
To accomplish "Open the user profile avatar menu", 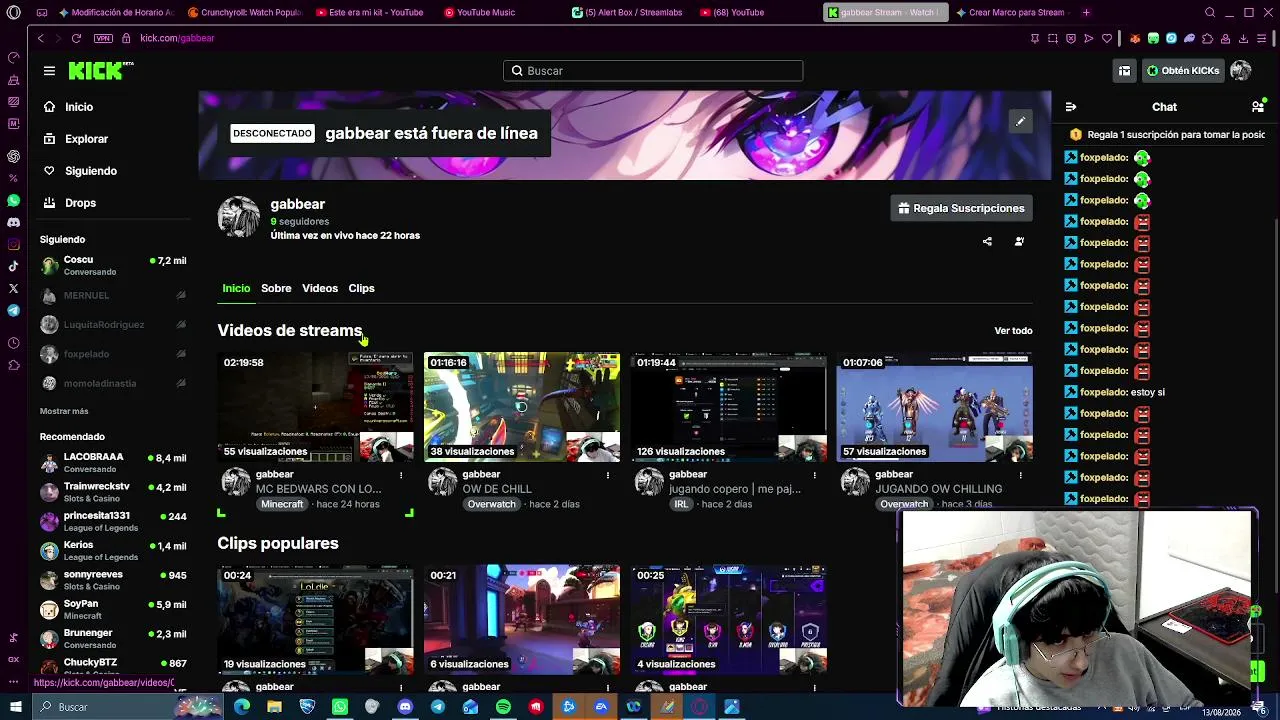I will (1241, 71).
